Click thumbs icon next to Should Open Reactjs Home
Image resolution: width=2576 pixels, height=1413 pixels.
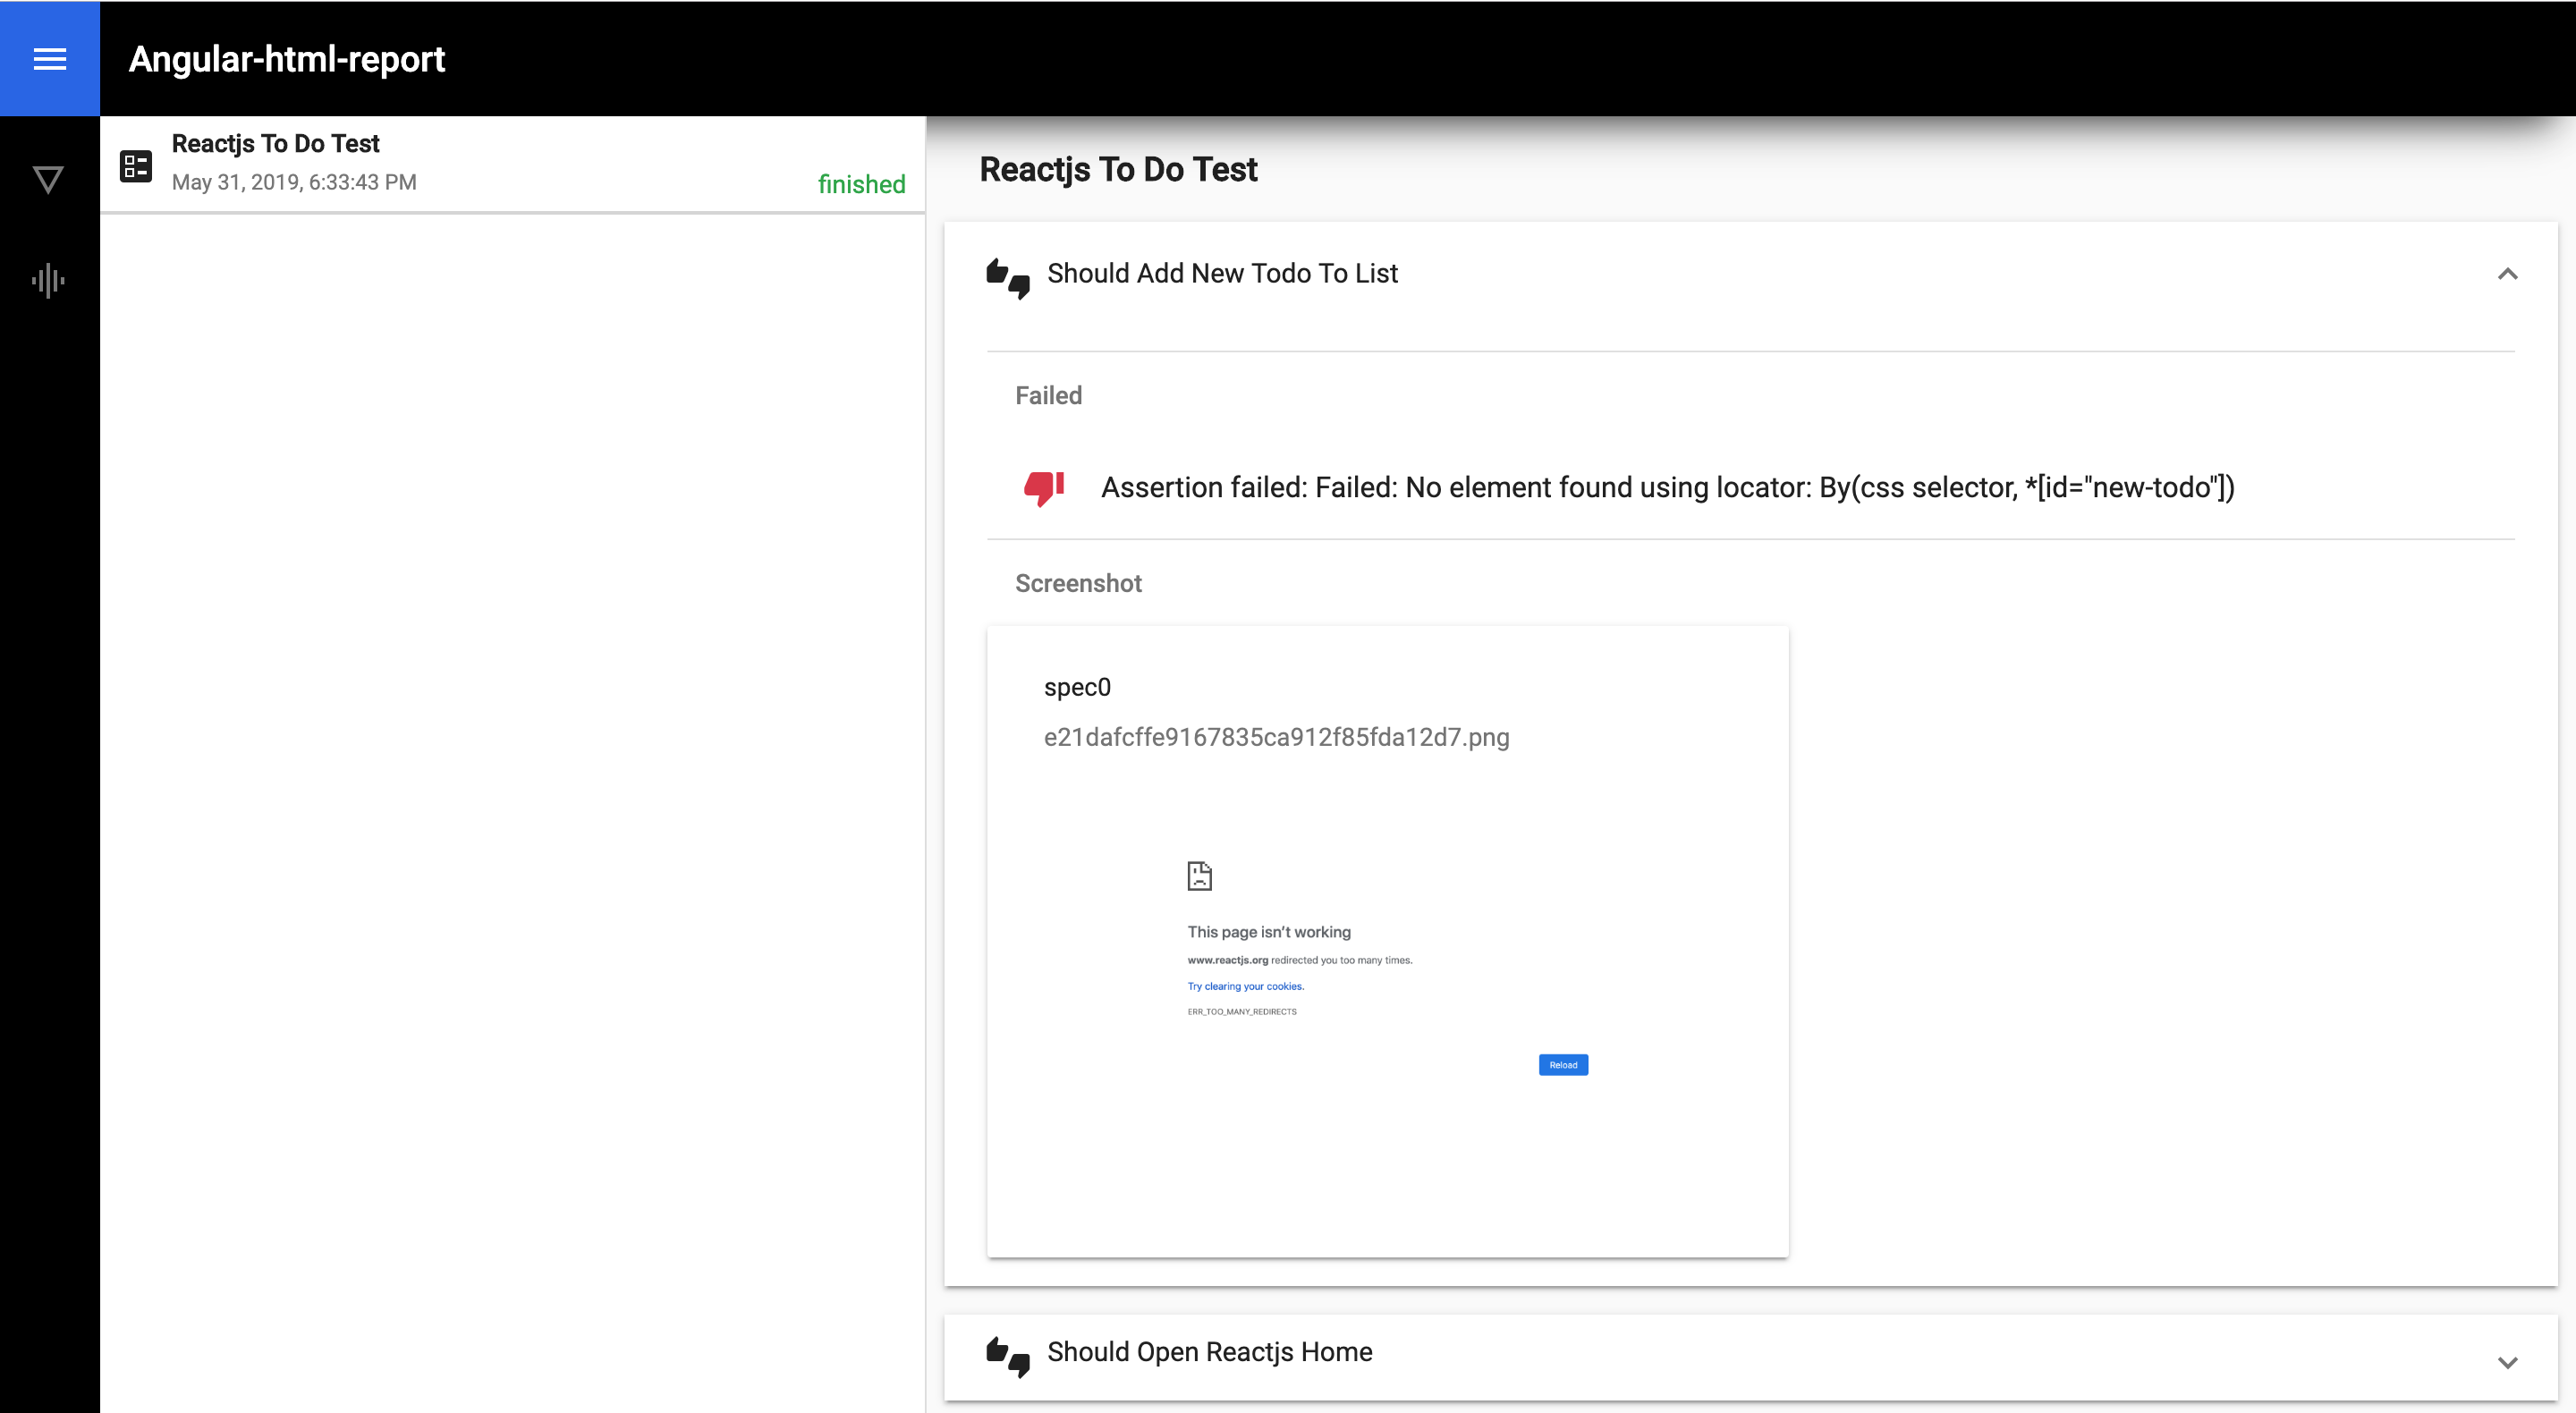[1007, 1356]
